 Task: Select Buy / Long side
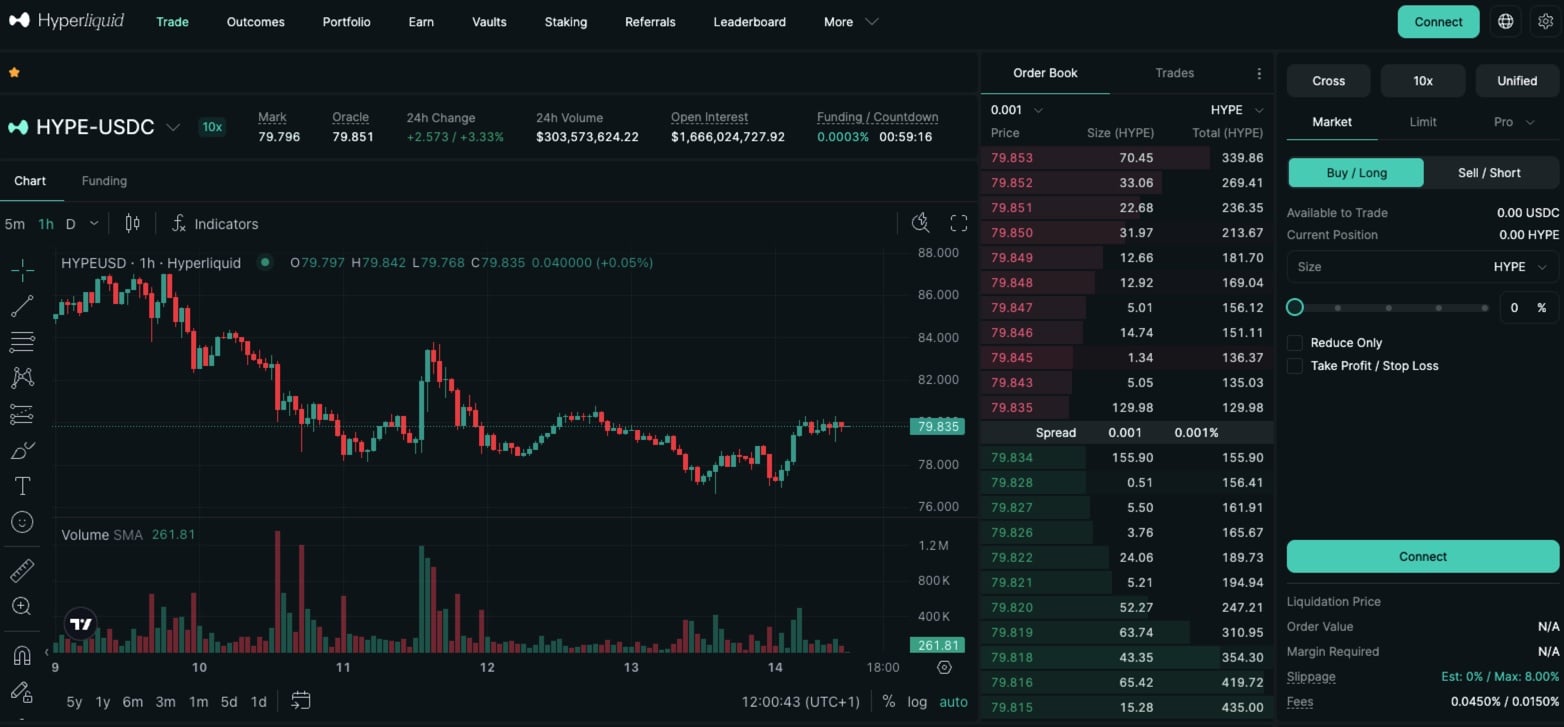1356,172
